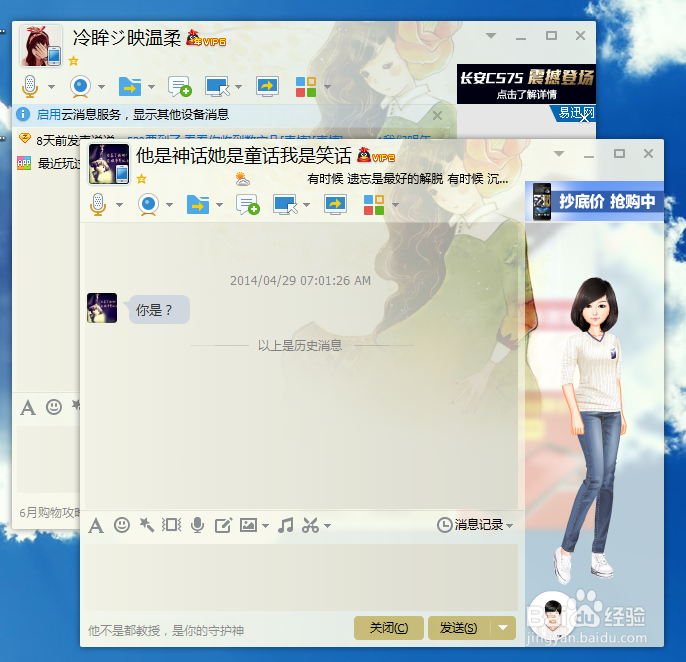Click message input box in front window
This screenshot has width=686, height=662.
tap(302, 577)
